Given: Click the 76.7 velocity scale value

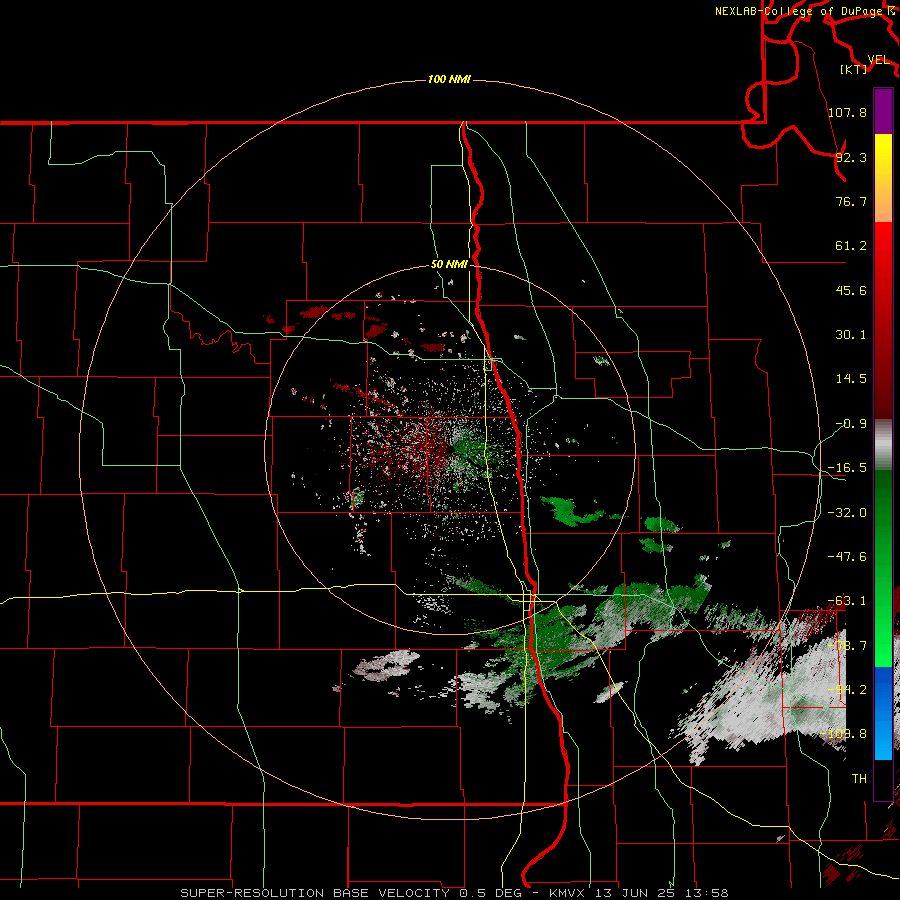Looking at the screenshot, I should tap(851, 201).
